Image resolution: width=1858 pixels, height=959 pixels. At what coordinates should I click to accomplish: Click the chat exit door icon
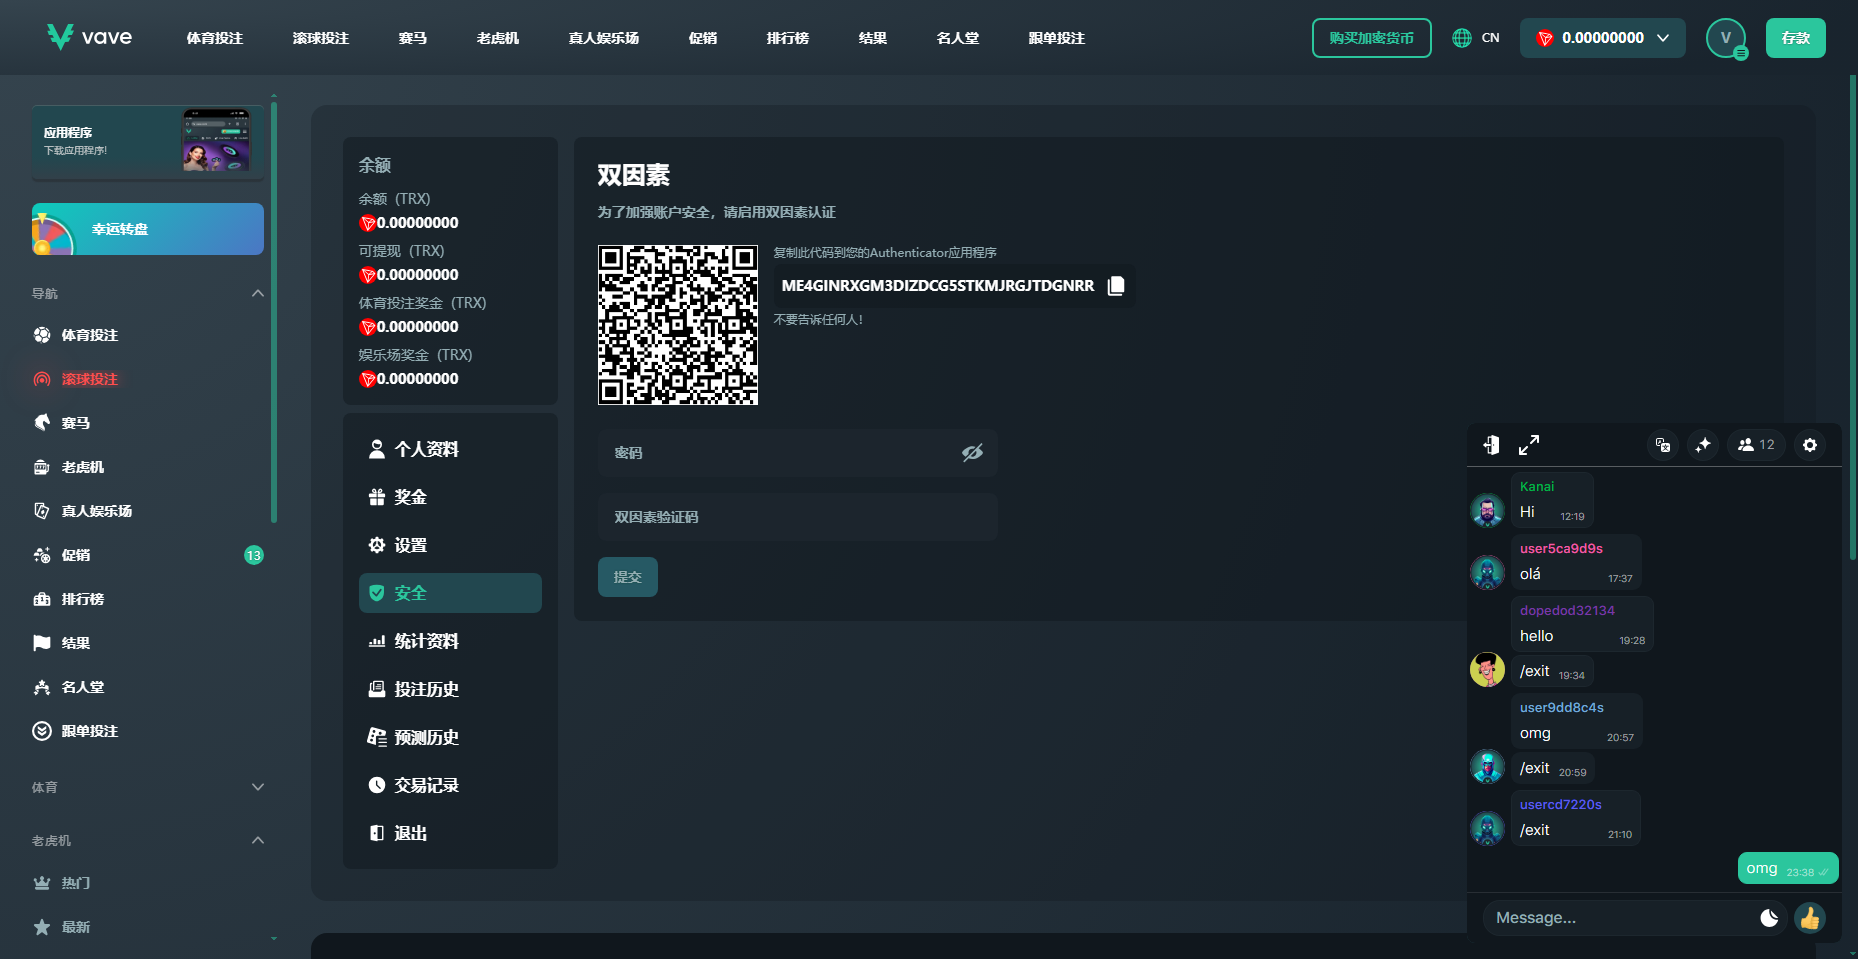point(1491,445)
